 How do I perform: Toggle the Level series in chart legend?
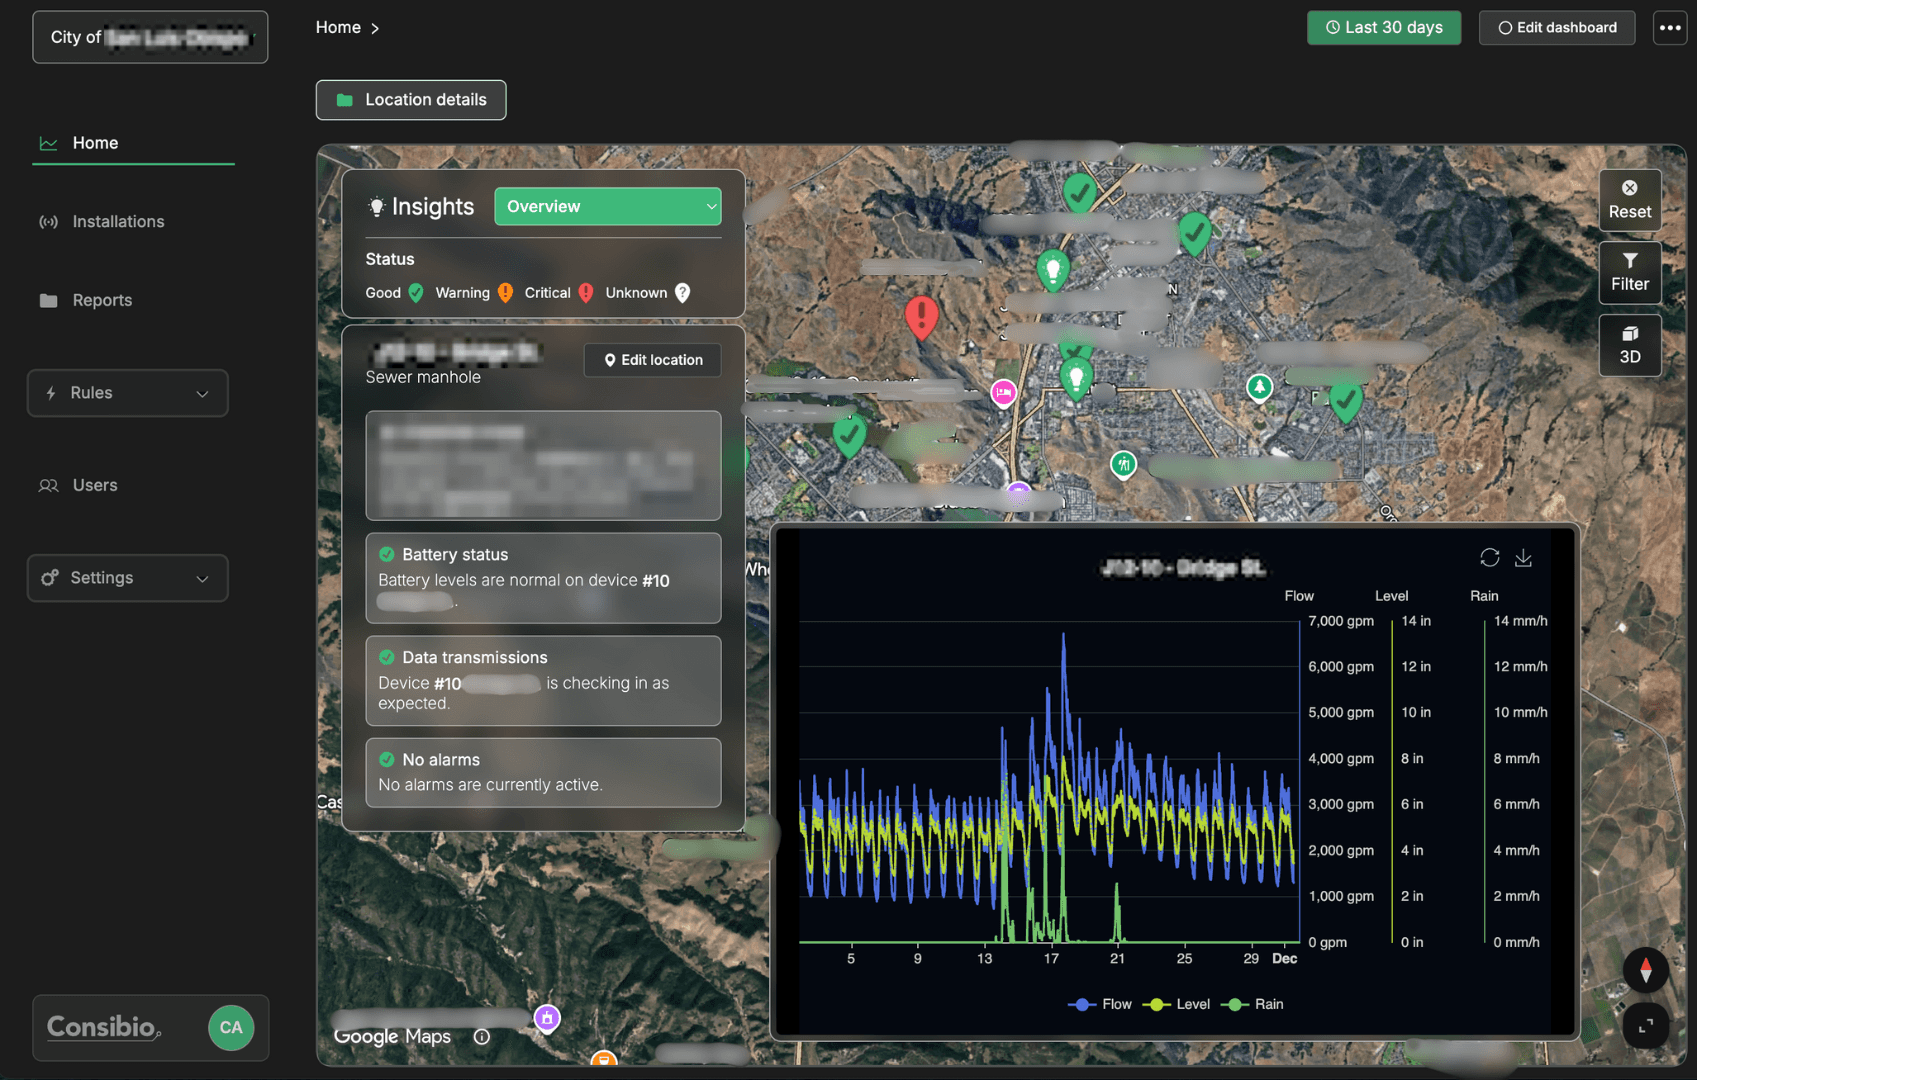(x=1179, y=1004)
